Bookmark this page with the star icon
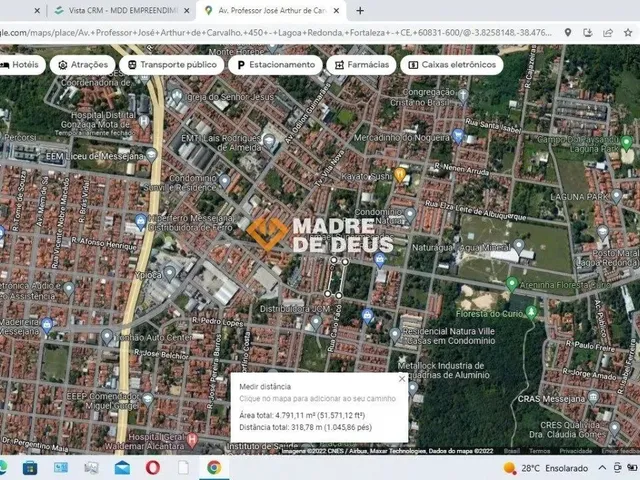 click(628, 33)
